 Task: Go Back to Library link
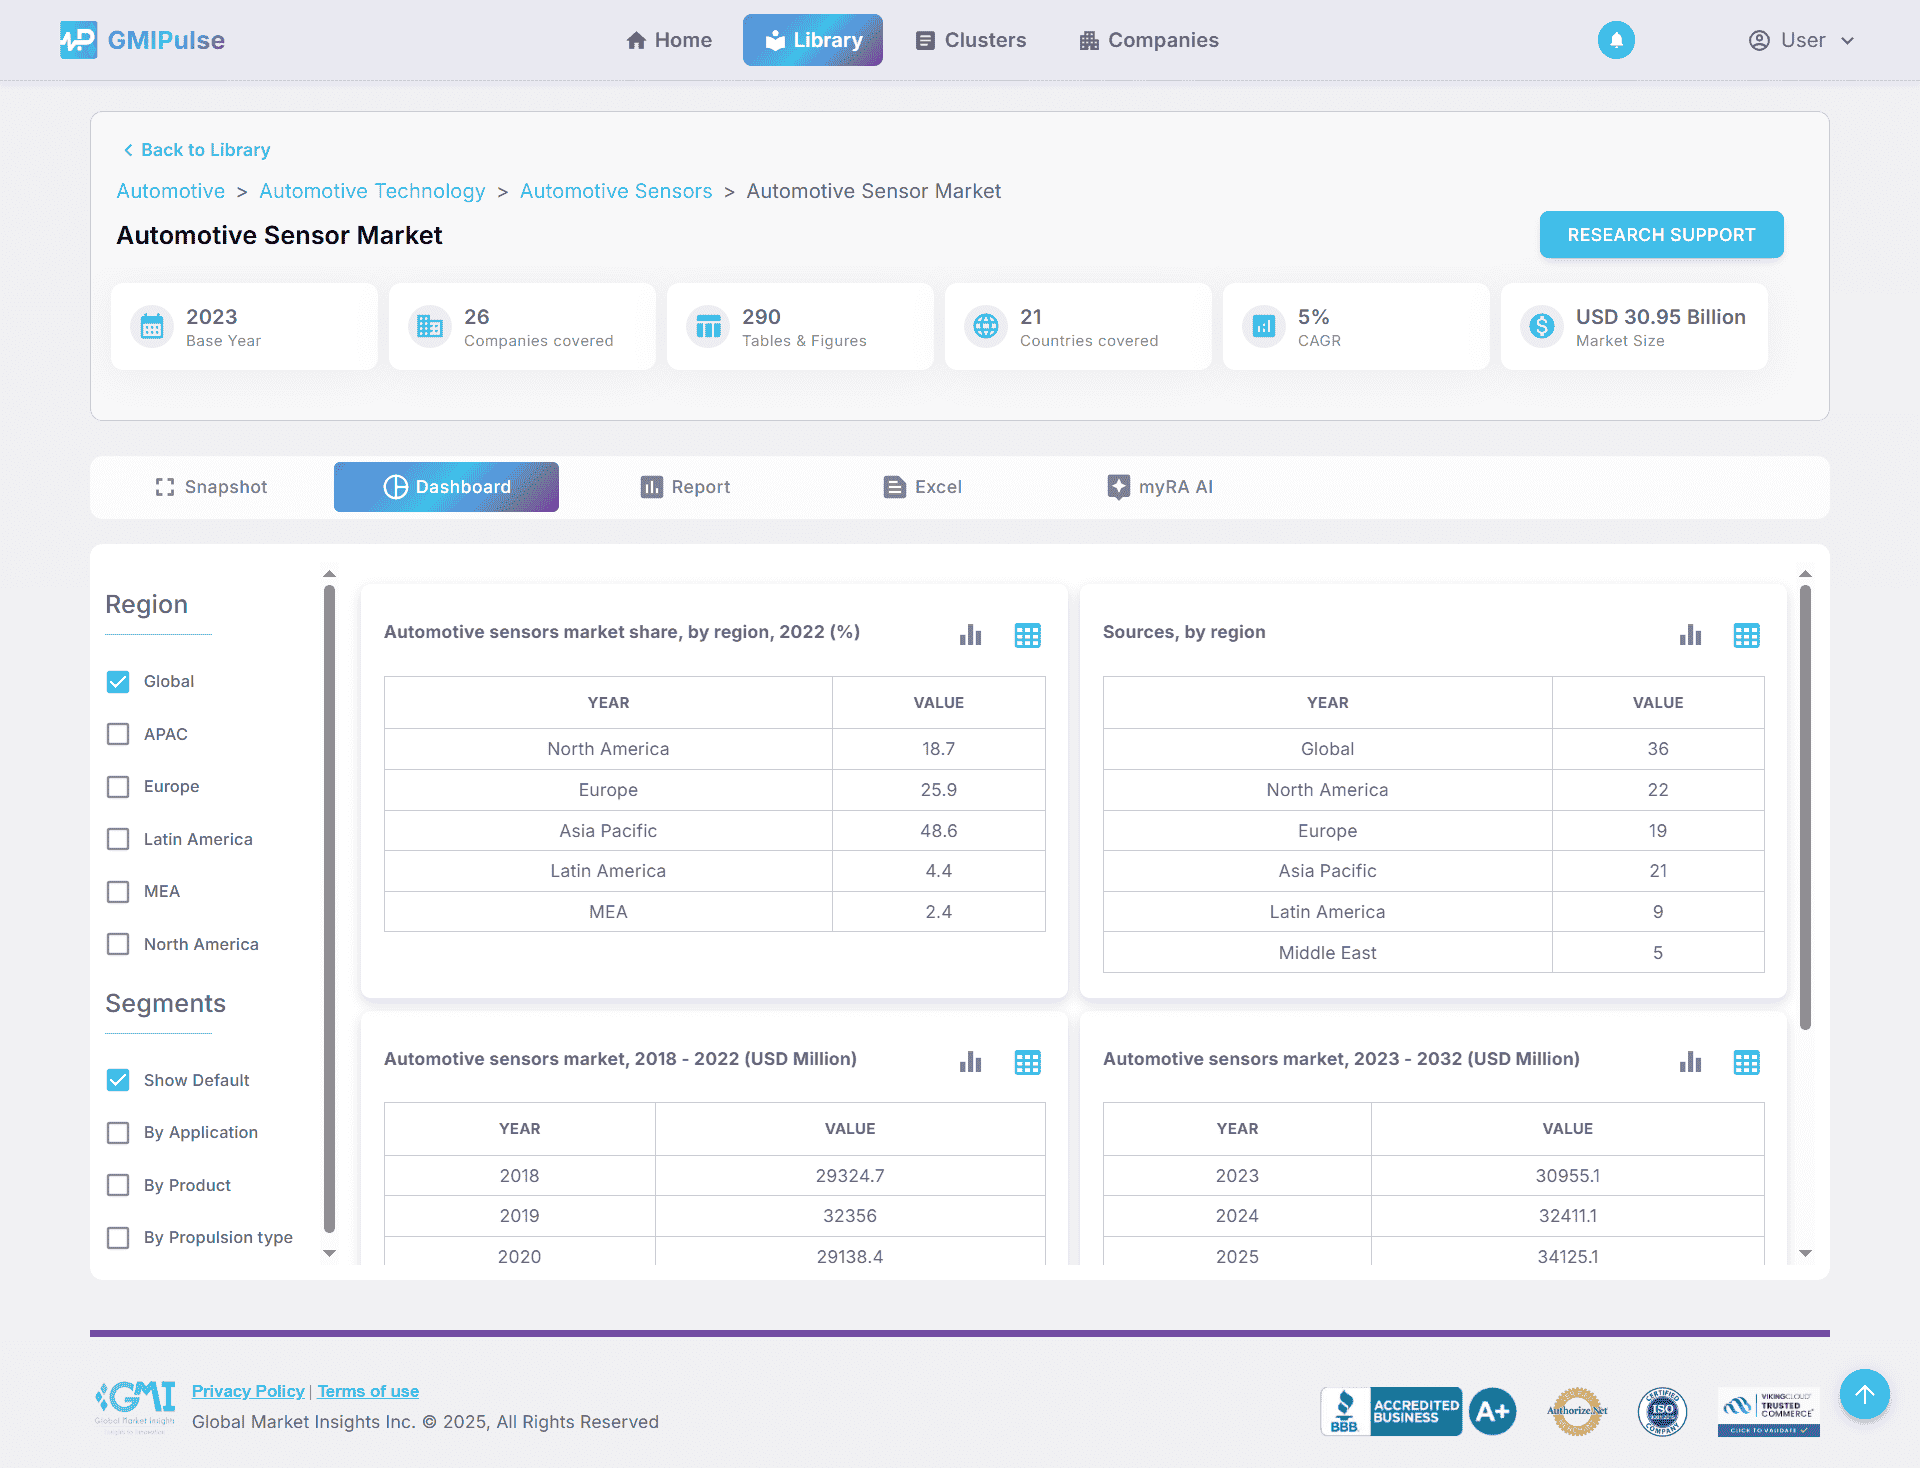197,150
